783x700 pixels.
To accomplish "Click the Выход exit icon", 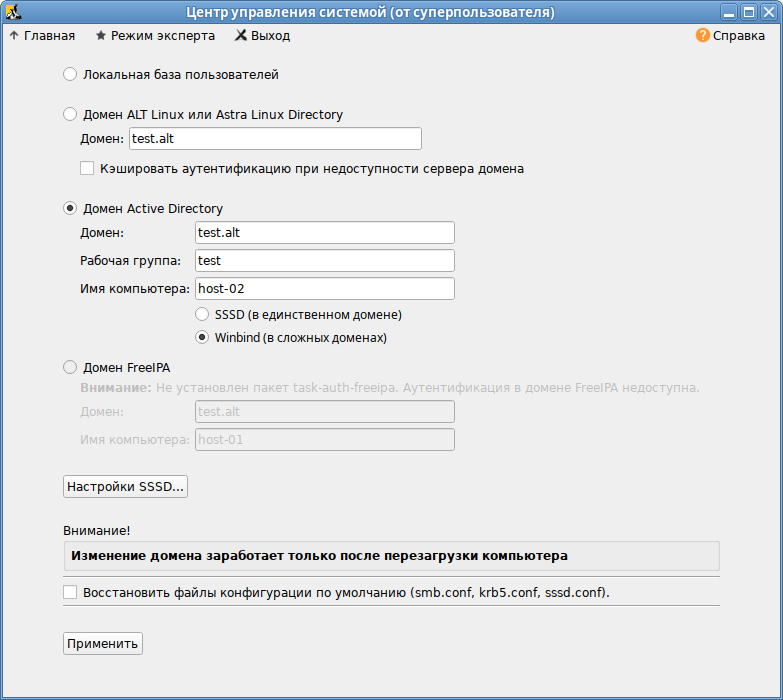I will click(x=241, y=35).
